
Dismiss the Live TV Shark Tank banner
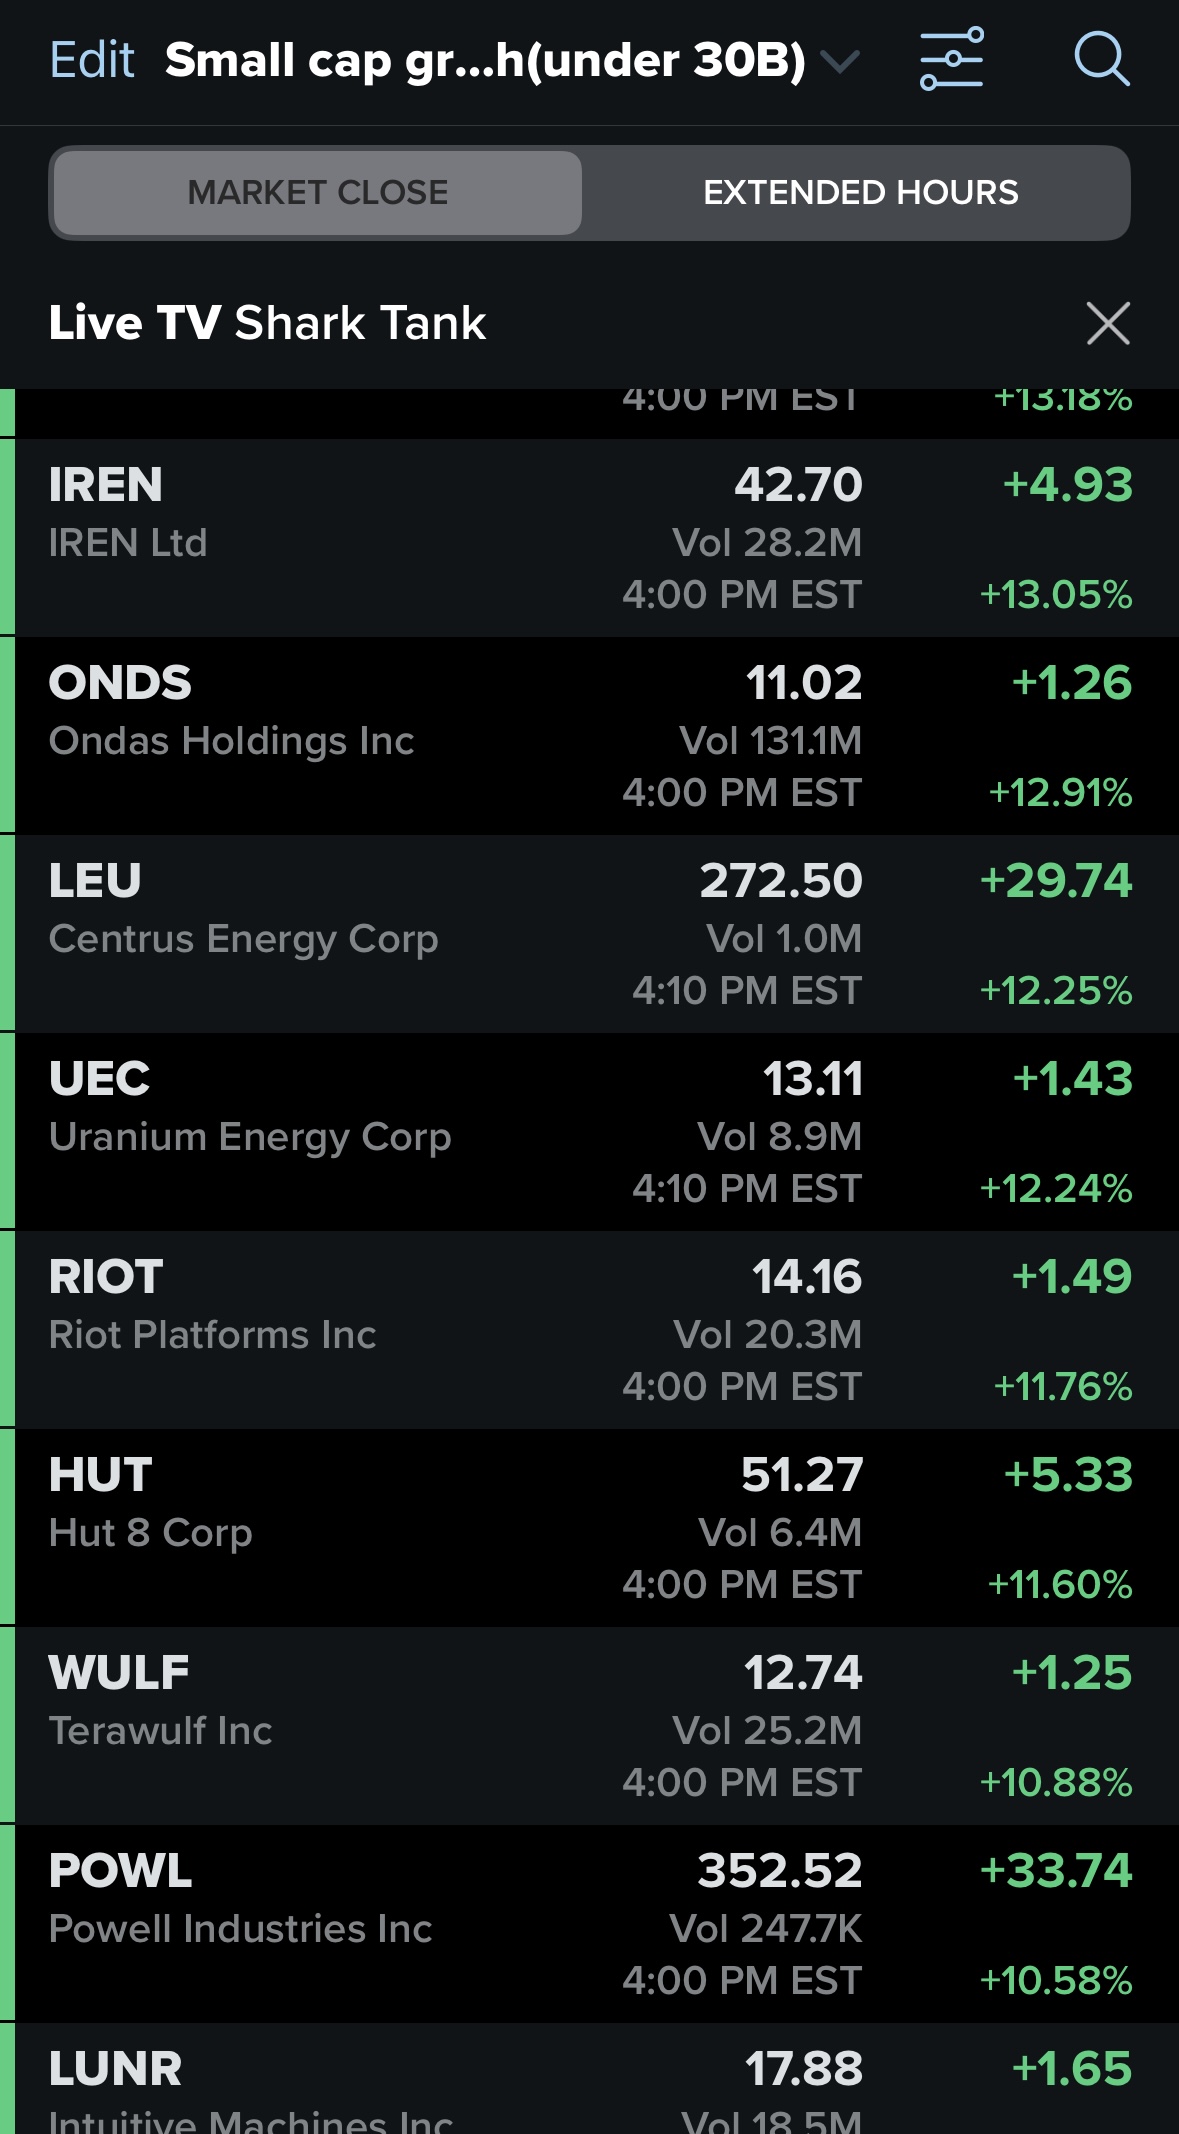click(1107, 323)
